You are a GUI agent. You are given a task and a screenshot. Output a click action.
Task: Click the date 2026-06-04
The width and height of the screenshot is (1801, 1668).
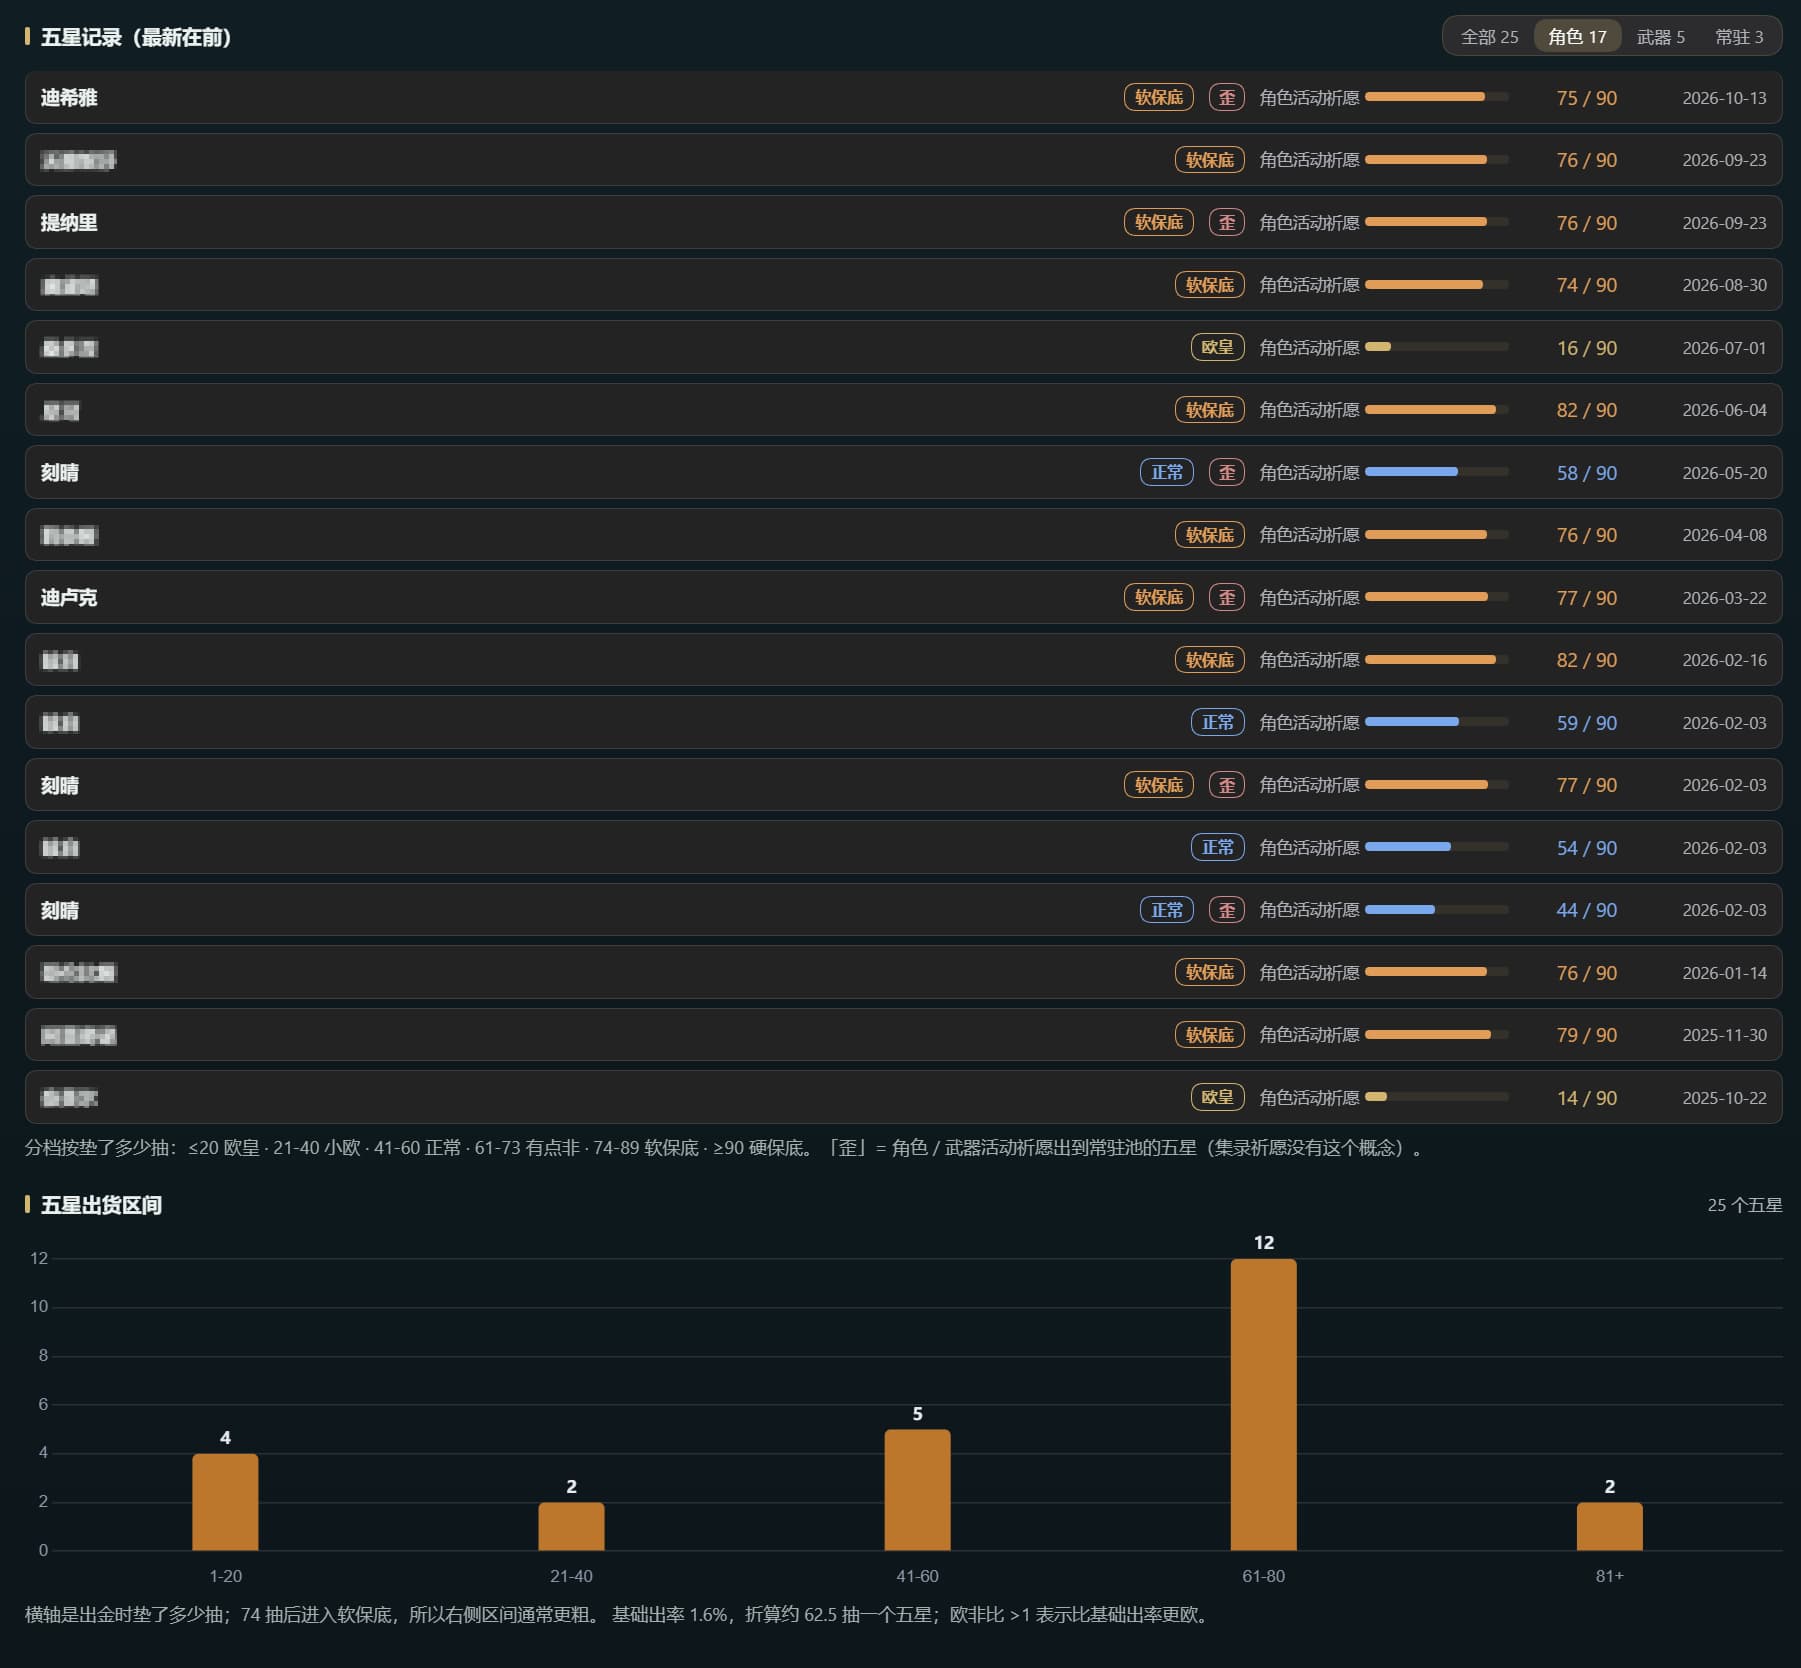coord(1724,410)
